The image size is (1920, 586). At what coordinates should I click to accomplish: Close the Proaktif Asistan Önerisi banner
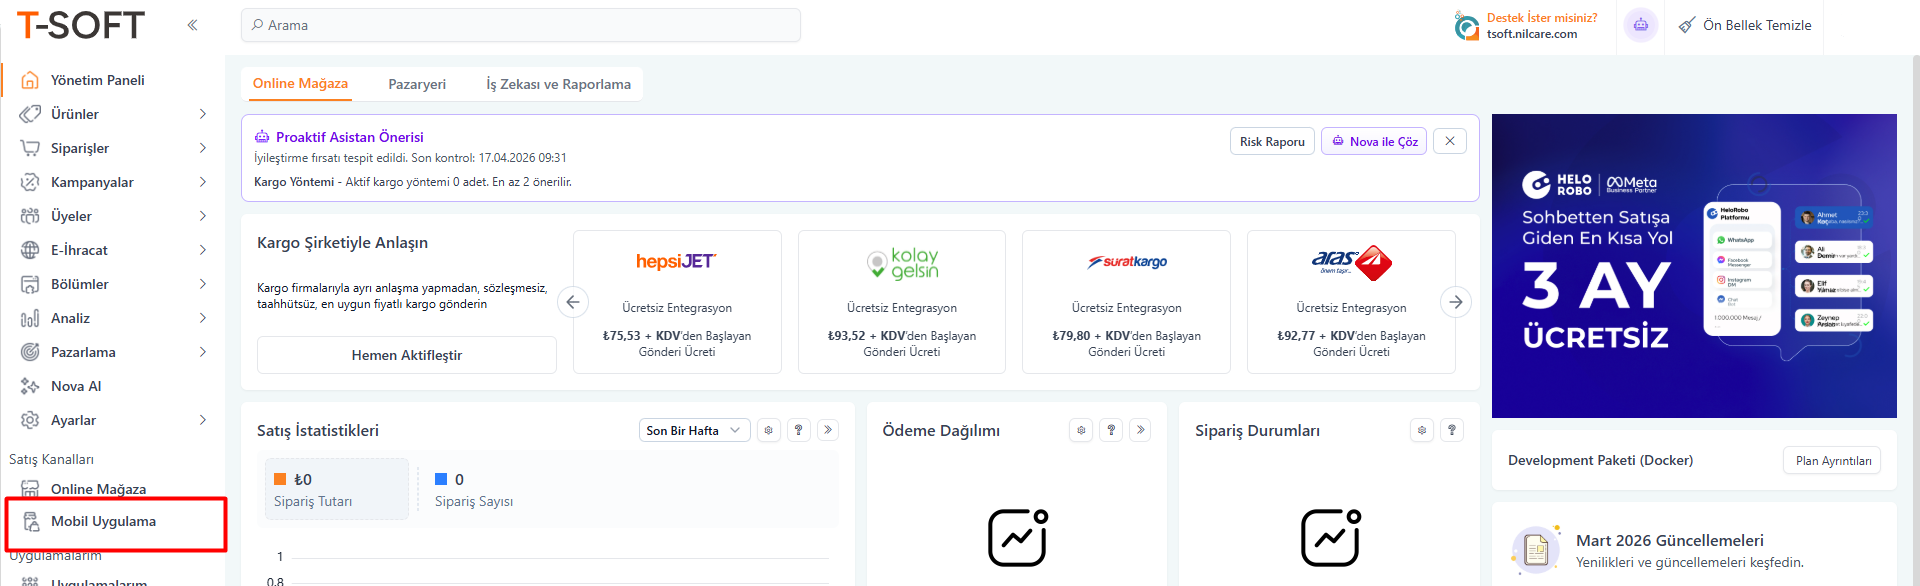tap(1450, 141)
